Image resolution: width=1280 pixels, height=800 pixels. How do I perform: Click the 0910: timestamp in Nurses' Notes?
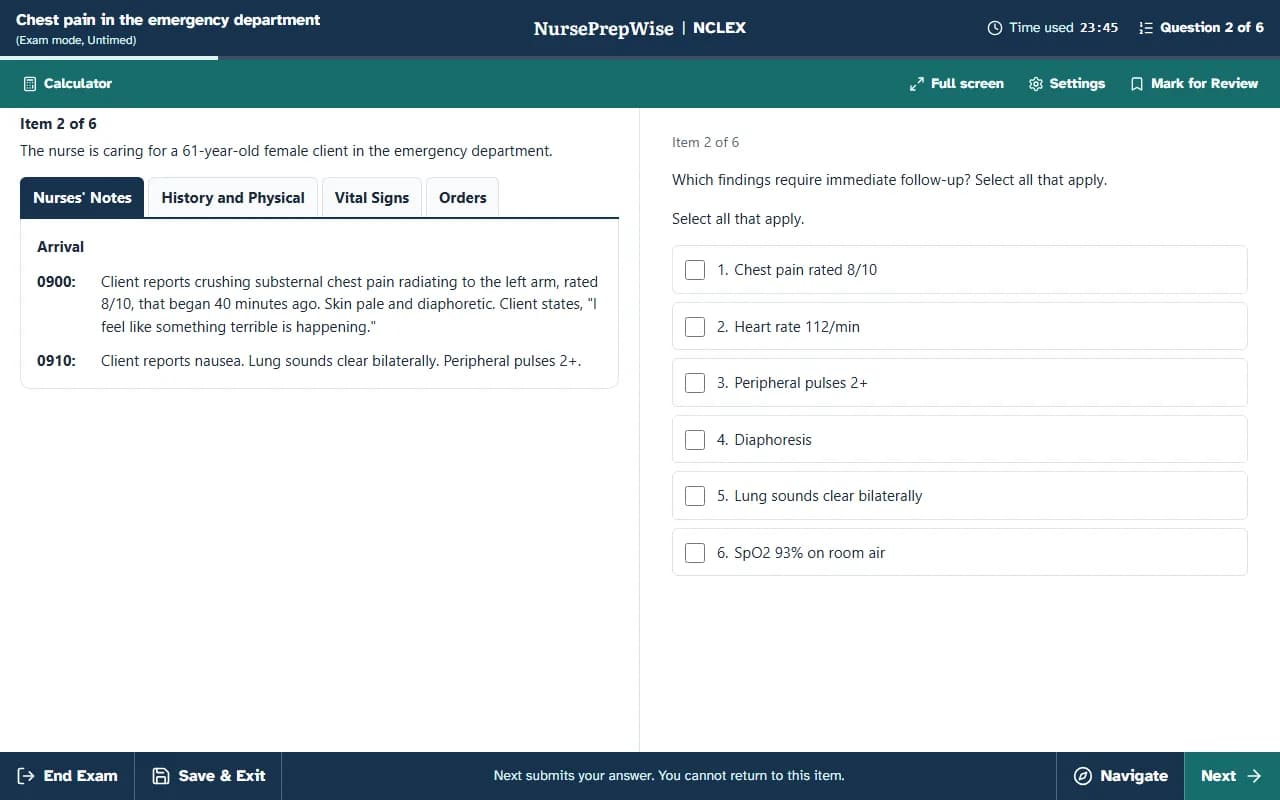[56, 361]
